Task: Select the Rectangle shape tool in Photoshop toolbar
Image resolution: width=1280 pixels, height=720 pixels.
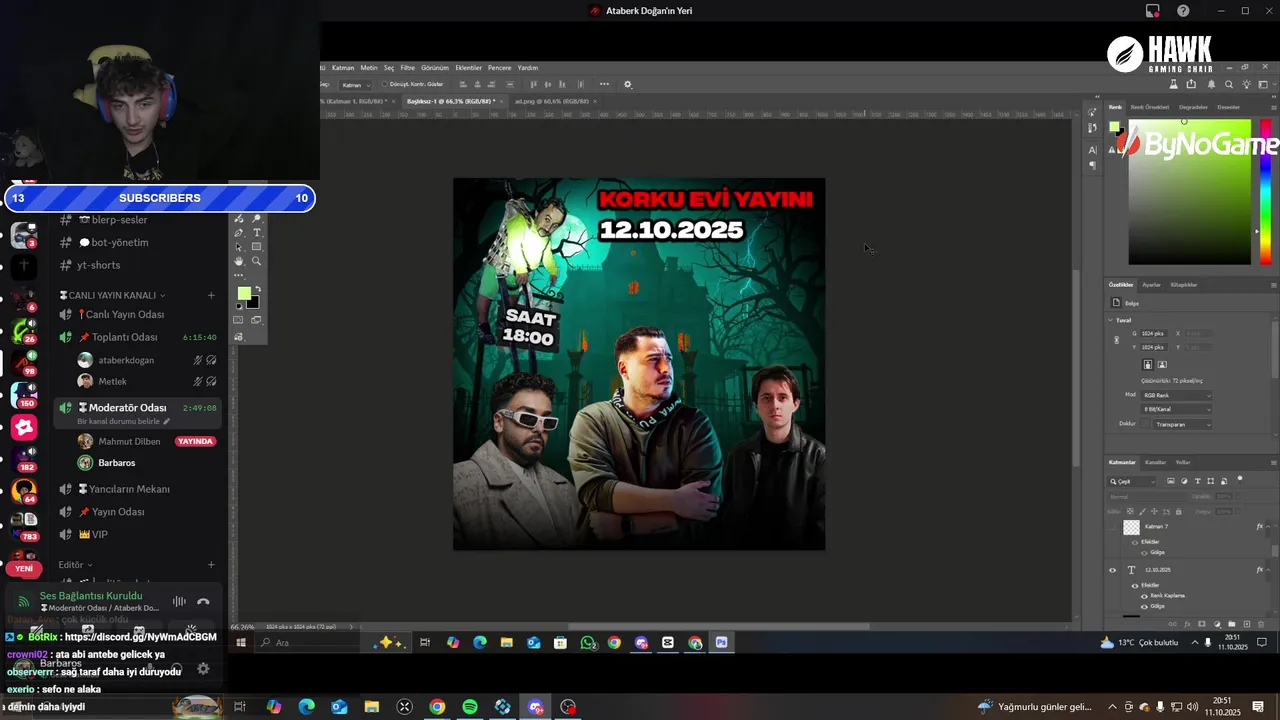Action: (x=256, y=246)
